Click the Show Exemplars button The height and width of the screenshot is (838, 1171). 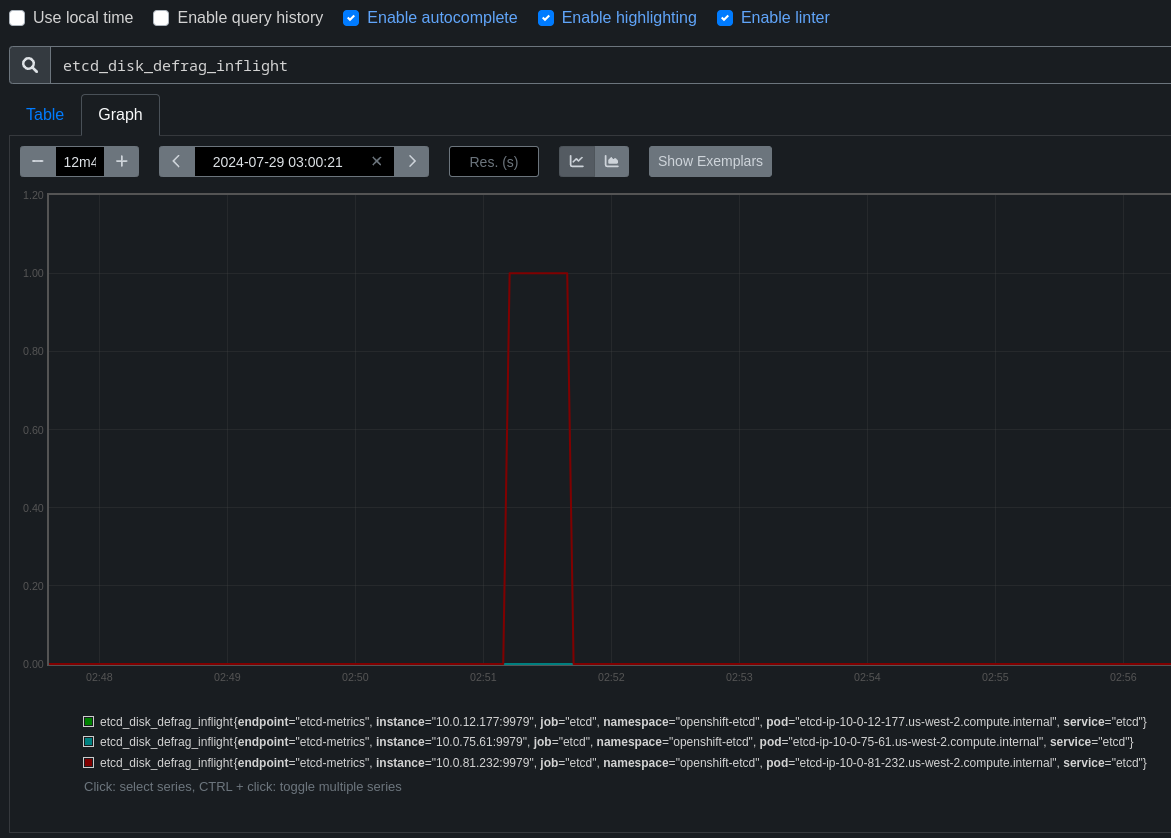tap(710, 161)
